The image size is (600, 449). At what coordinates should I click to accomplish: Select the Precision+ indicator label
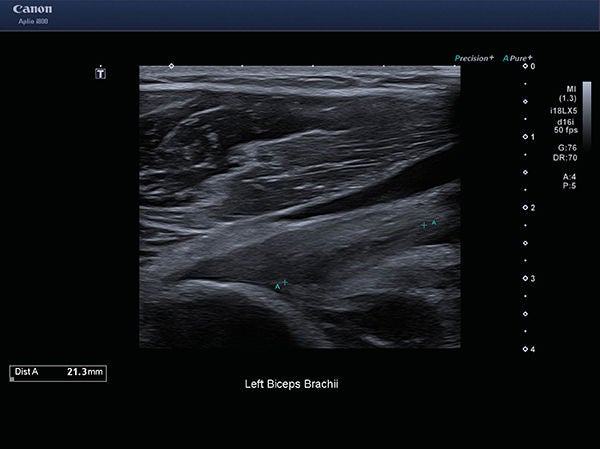[x=474, y=58]
